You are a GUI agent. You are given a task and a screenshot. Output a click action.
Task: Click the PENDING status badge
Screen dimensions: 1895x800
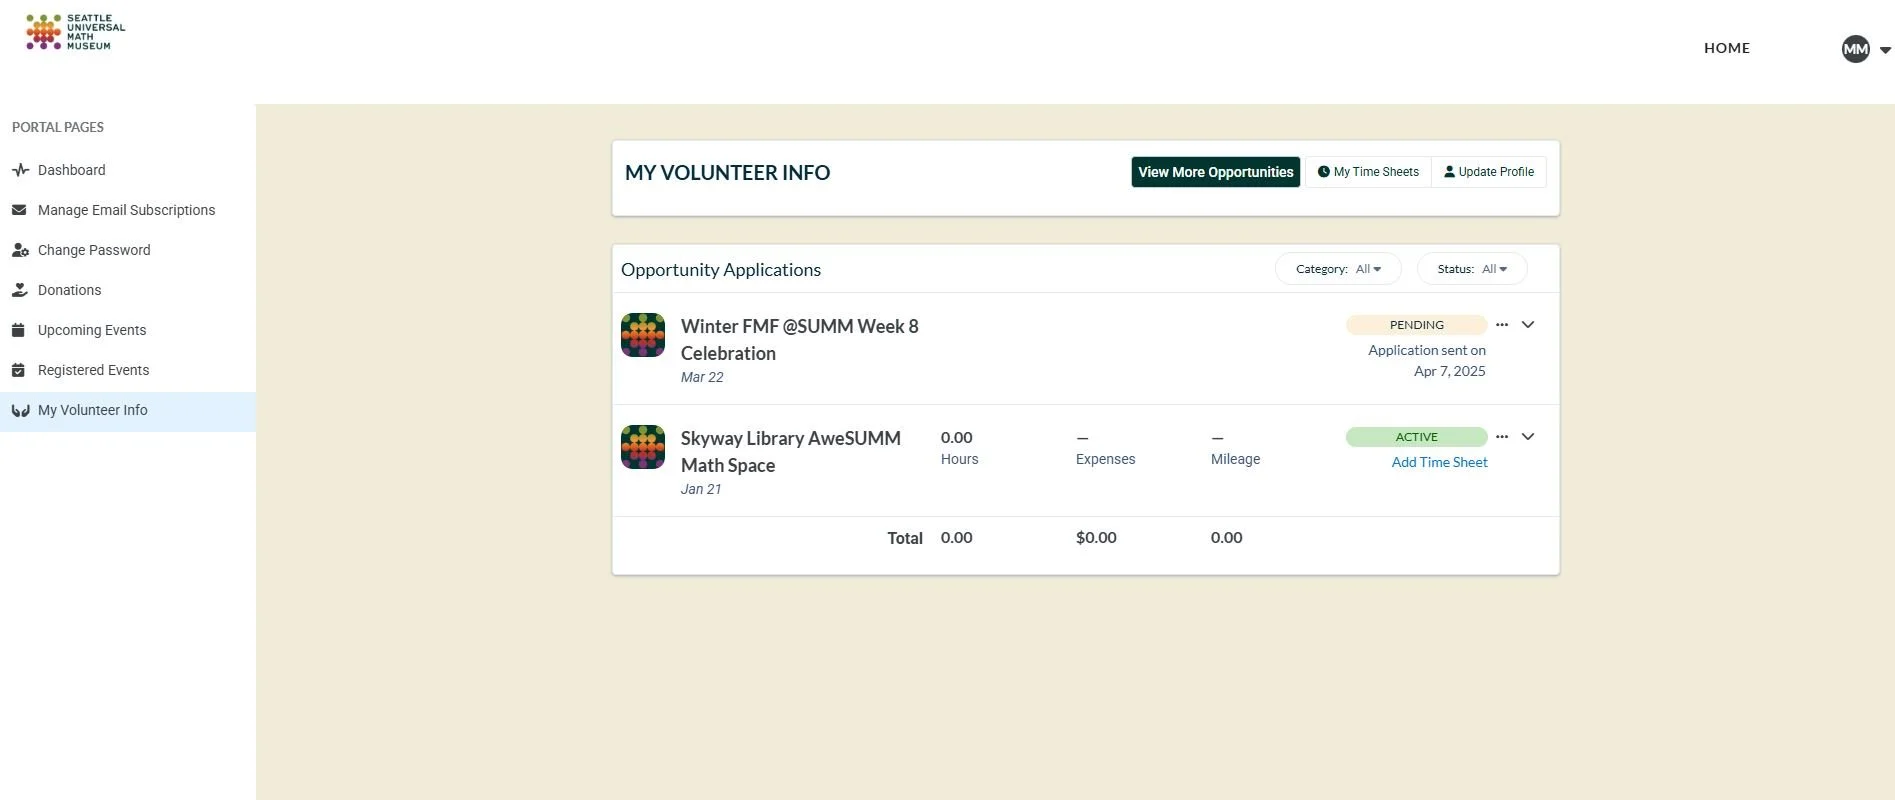pyautogui.click(x=1416, y=325)
